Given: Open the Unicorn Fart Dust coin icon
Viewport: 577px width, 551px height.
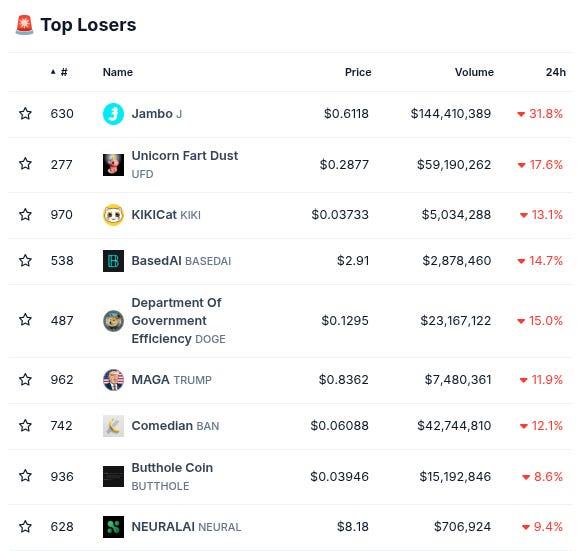Looking at the screenshot, I should point(113,165).
